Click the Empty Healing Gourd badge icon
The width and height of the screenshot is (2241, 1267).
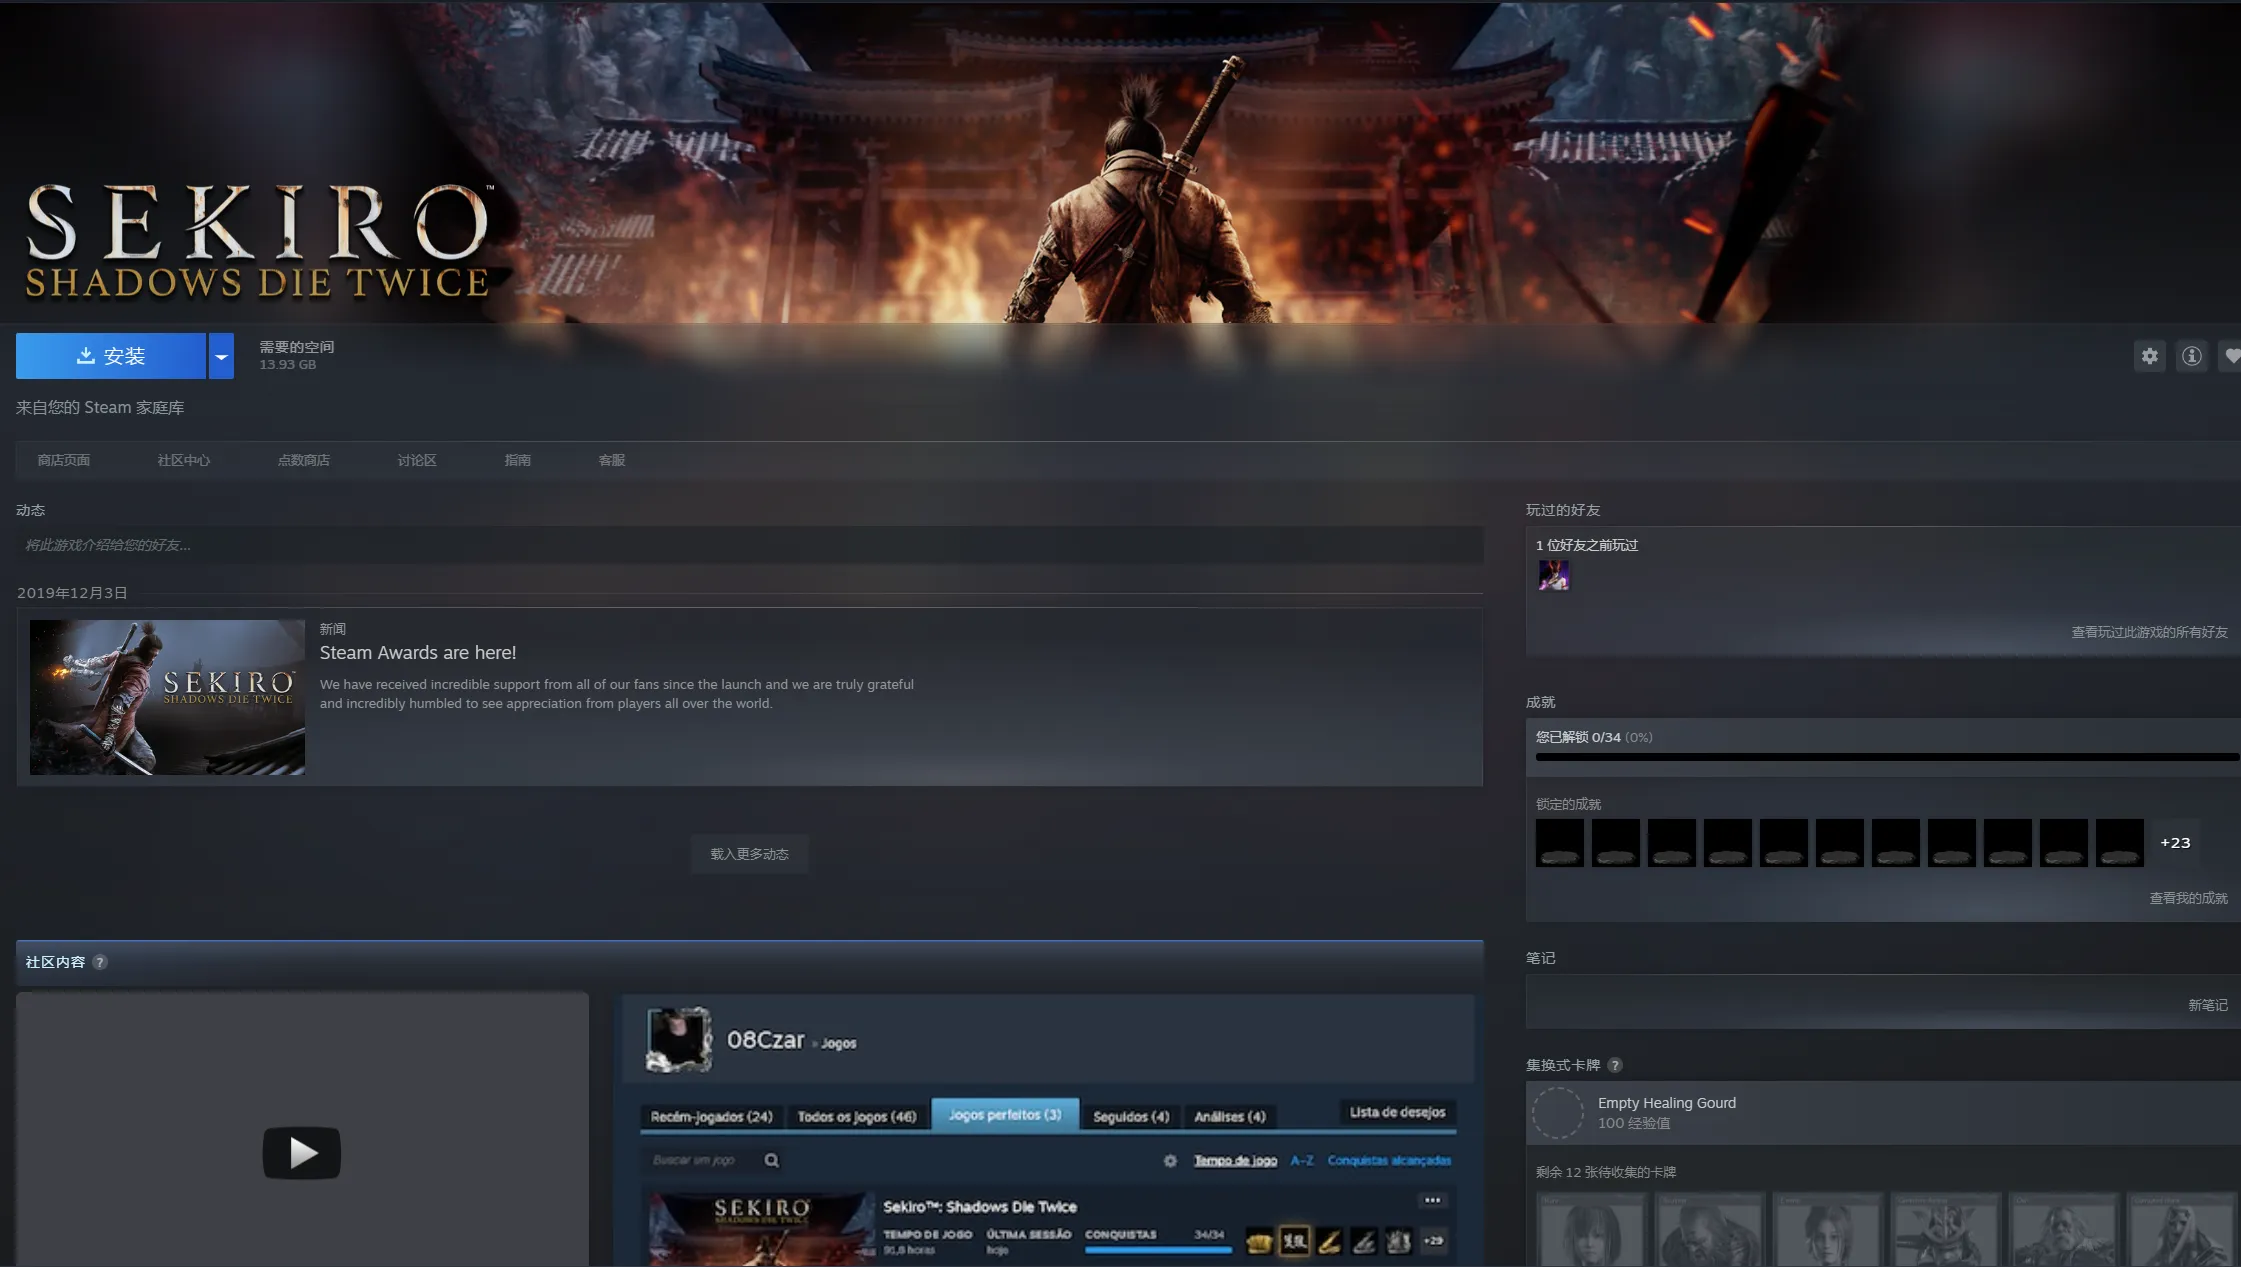coord(1558,1112)
